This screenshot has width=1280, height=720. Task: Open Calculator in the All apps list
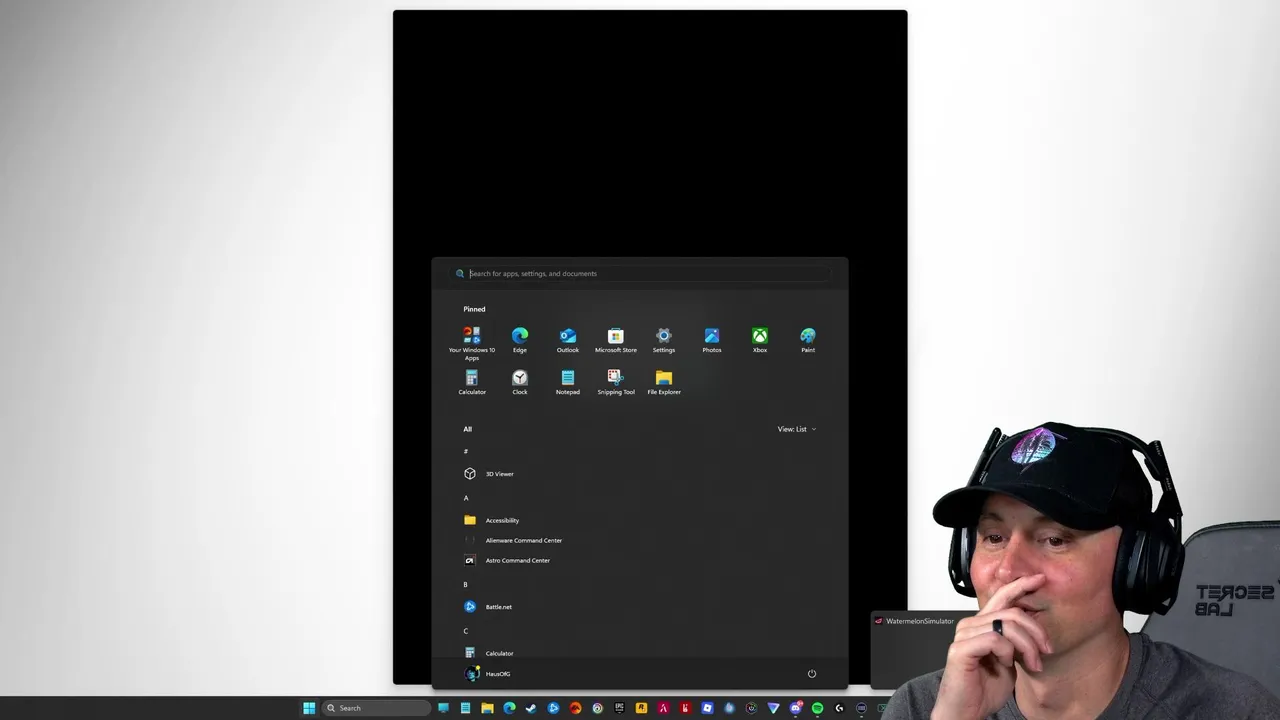[x=489, y=653]
